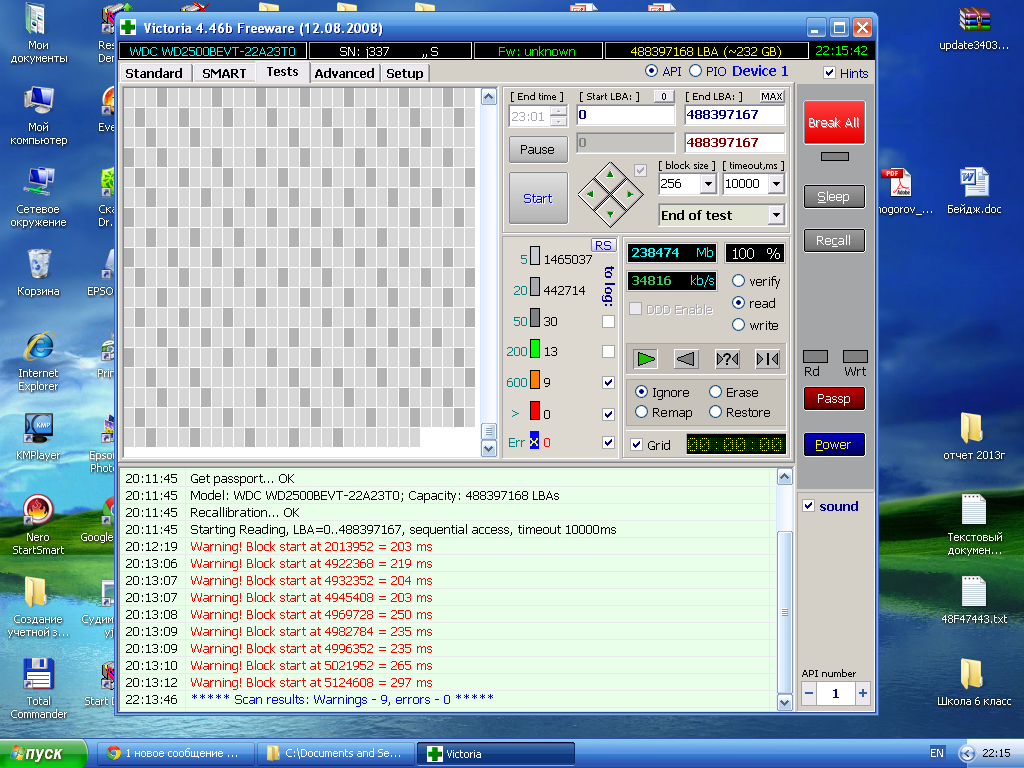
Task: Click the API number minus button
Action: click(x=808, y=694)
